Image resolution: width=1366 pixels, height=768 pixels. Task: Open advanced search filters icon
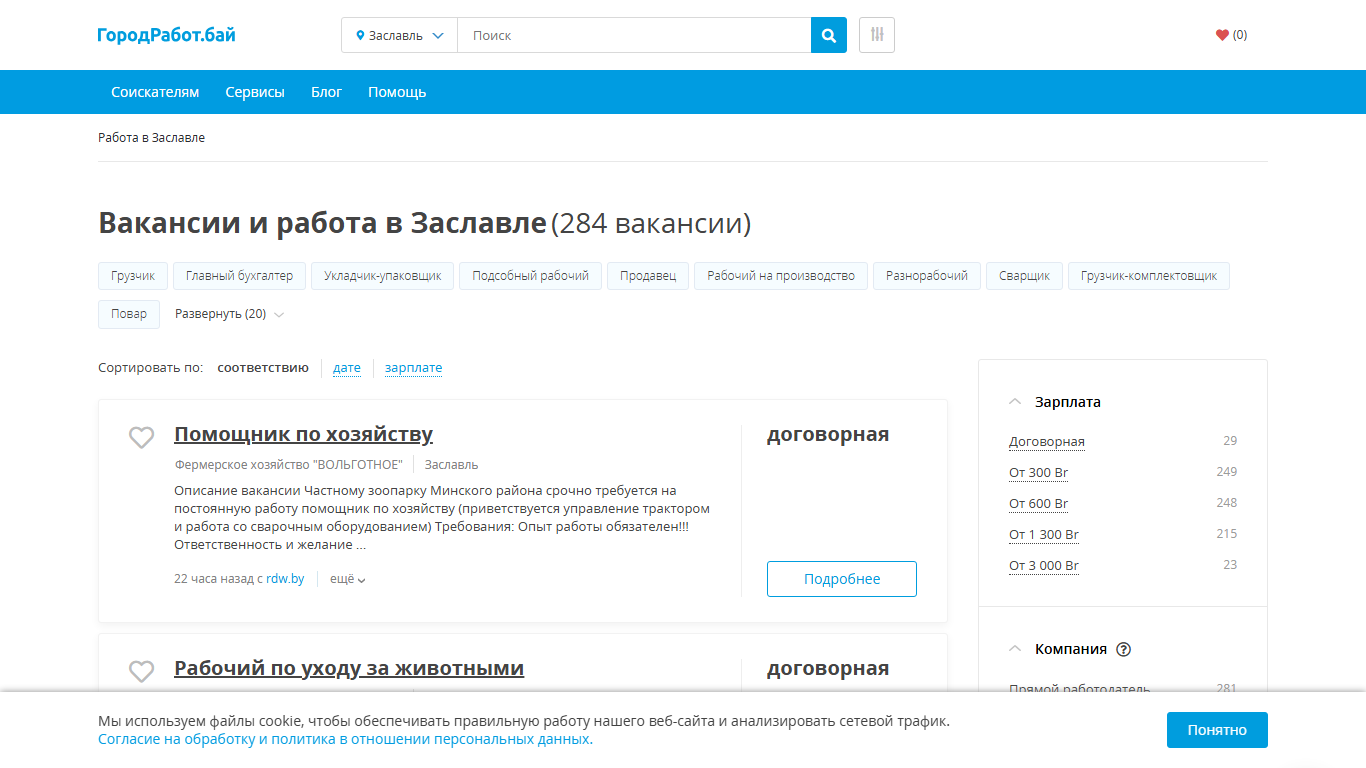[x=877, y=35]
